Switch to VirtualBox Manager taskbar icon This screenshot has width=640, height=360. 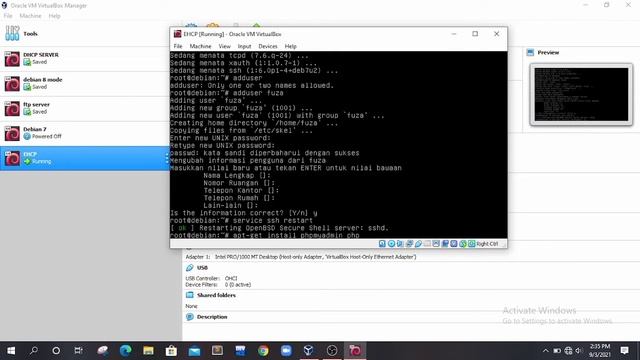309,351
